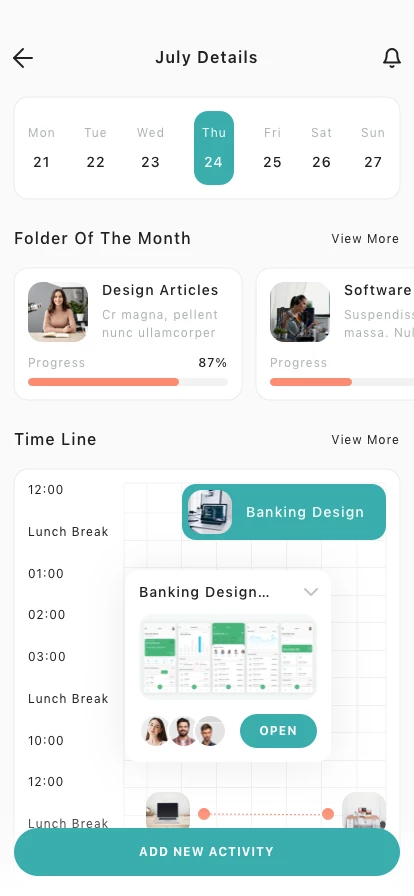
Task: Select Monday 21 in the week strip
Action: pyautogui.click(x=41, y=148)
